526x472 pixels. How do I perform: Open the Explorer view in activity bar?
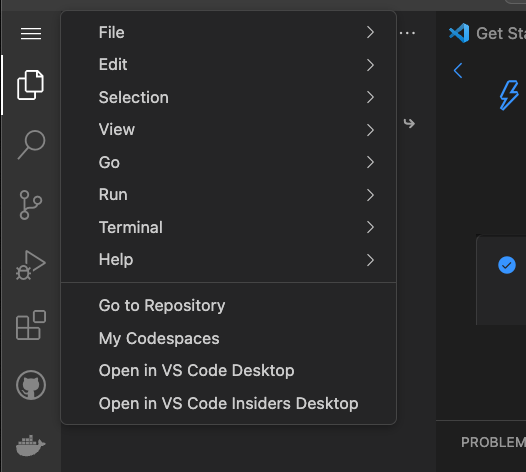click(31, 85)
